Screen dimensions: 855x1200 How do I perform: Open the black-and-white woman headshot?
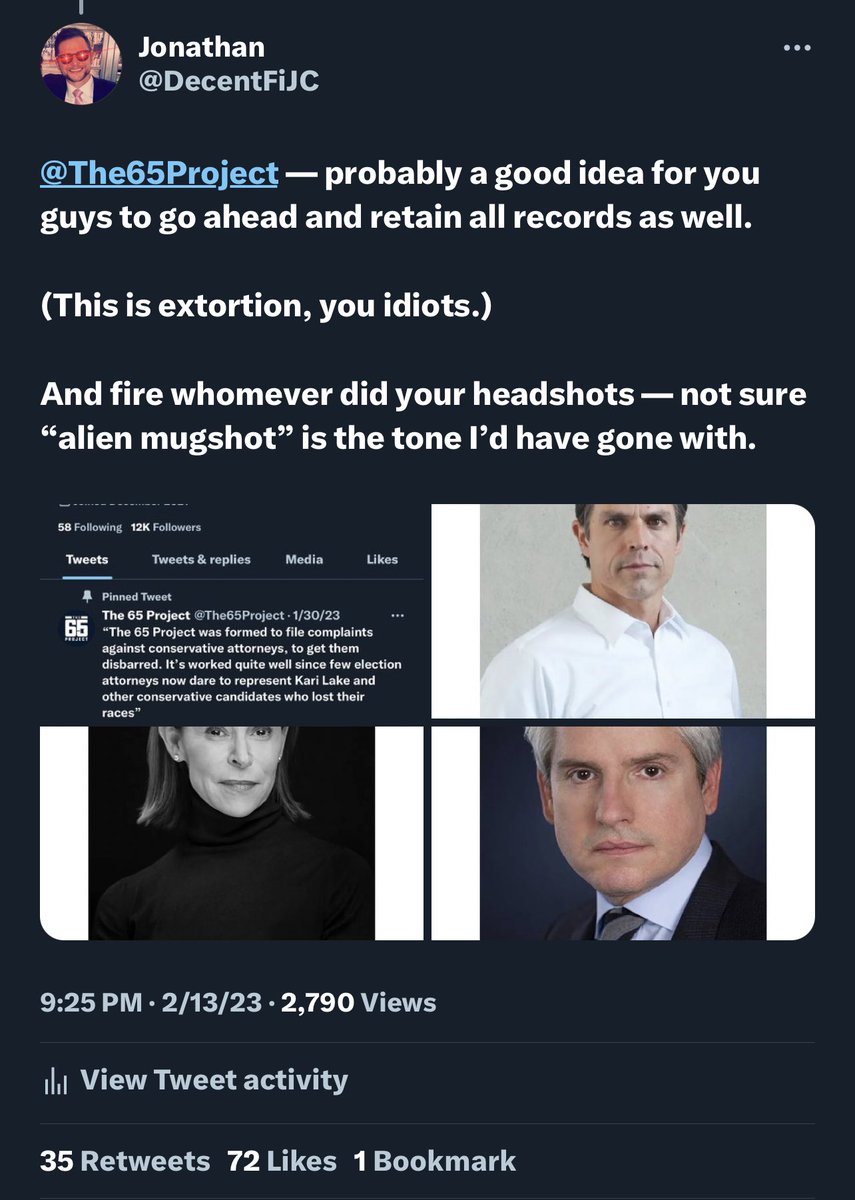tap(232, 833)
